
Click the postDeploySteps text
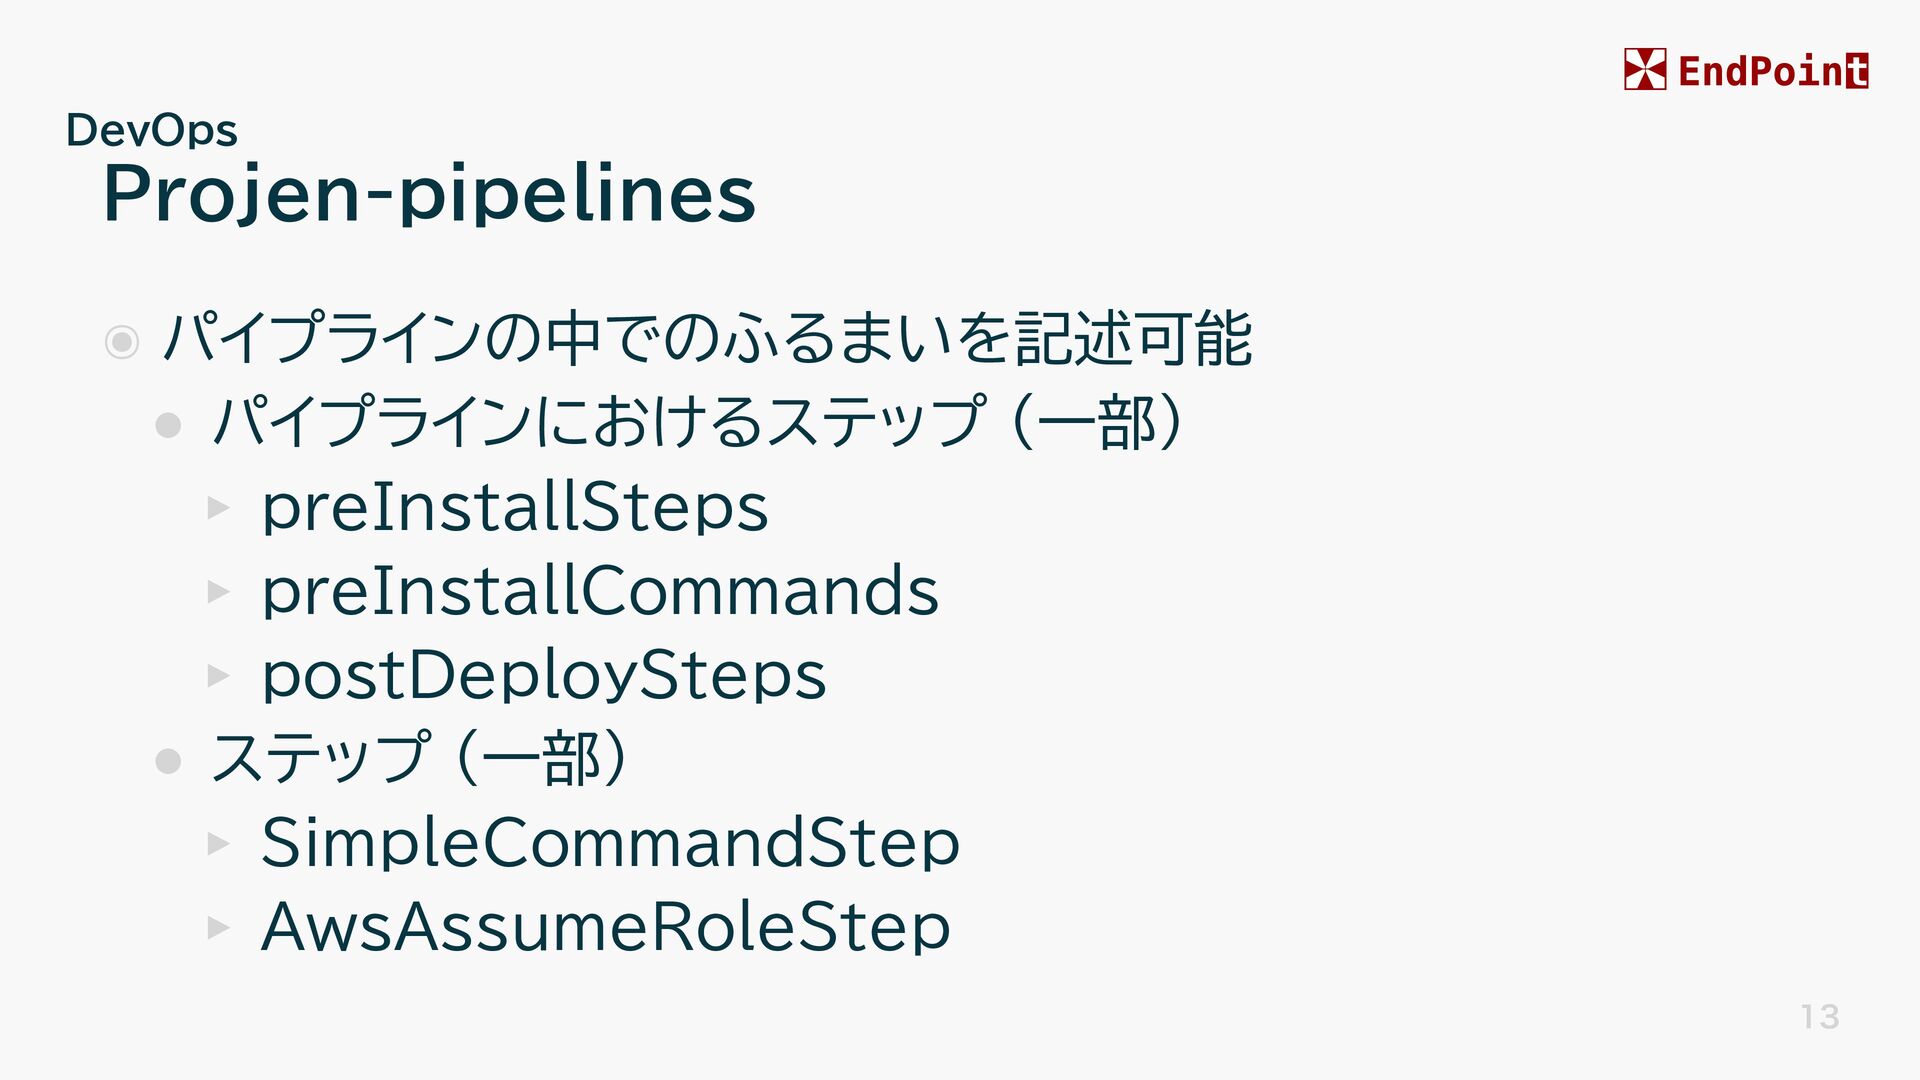point(543,676)
